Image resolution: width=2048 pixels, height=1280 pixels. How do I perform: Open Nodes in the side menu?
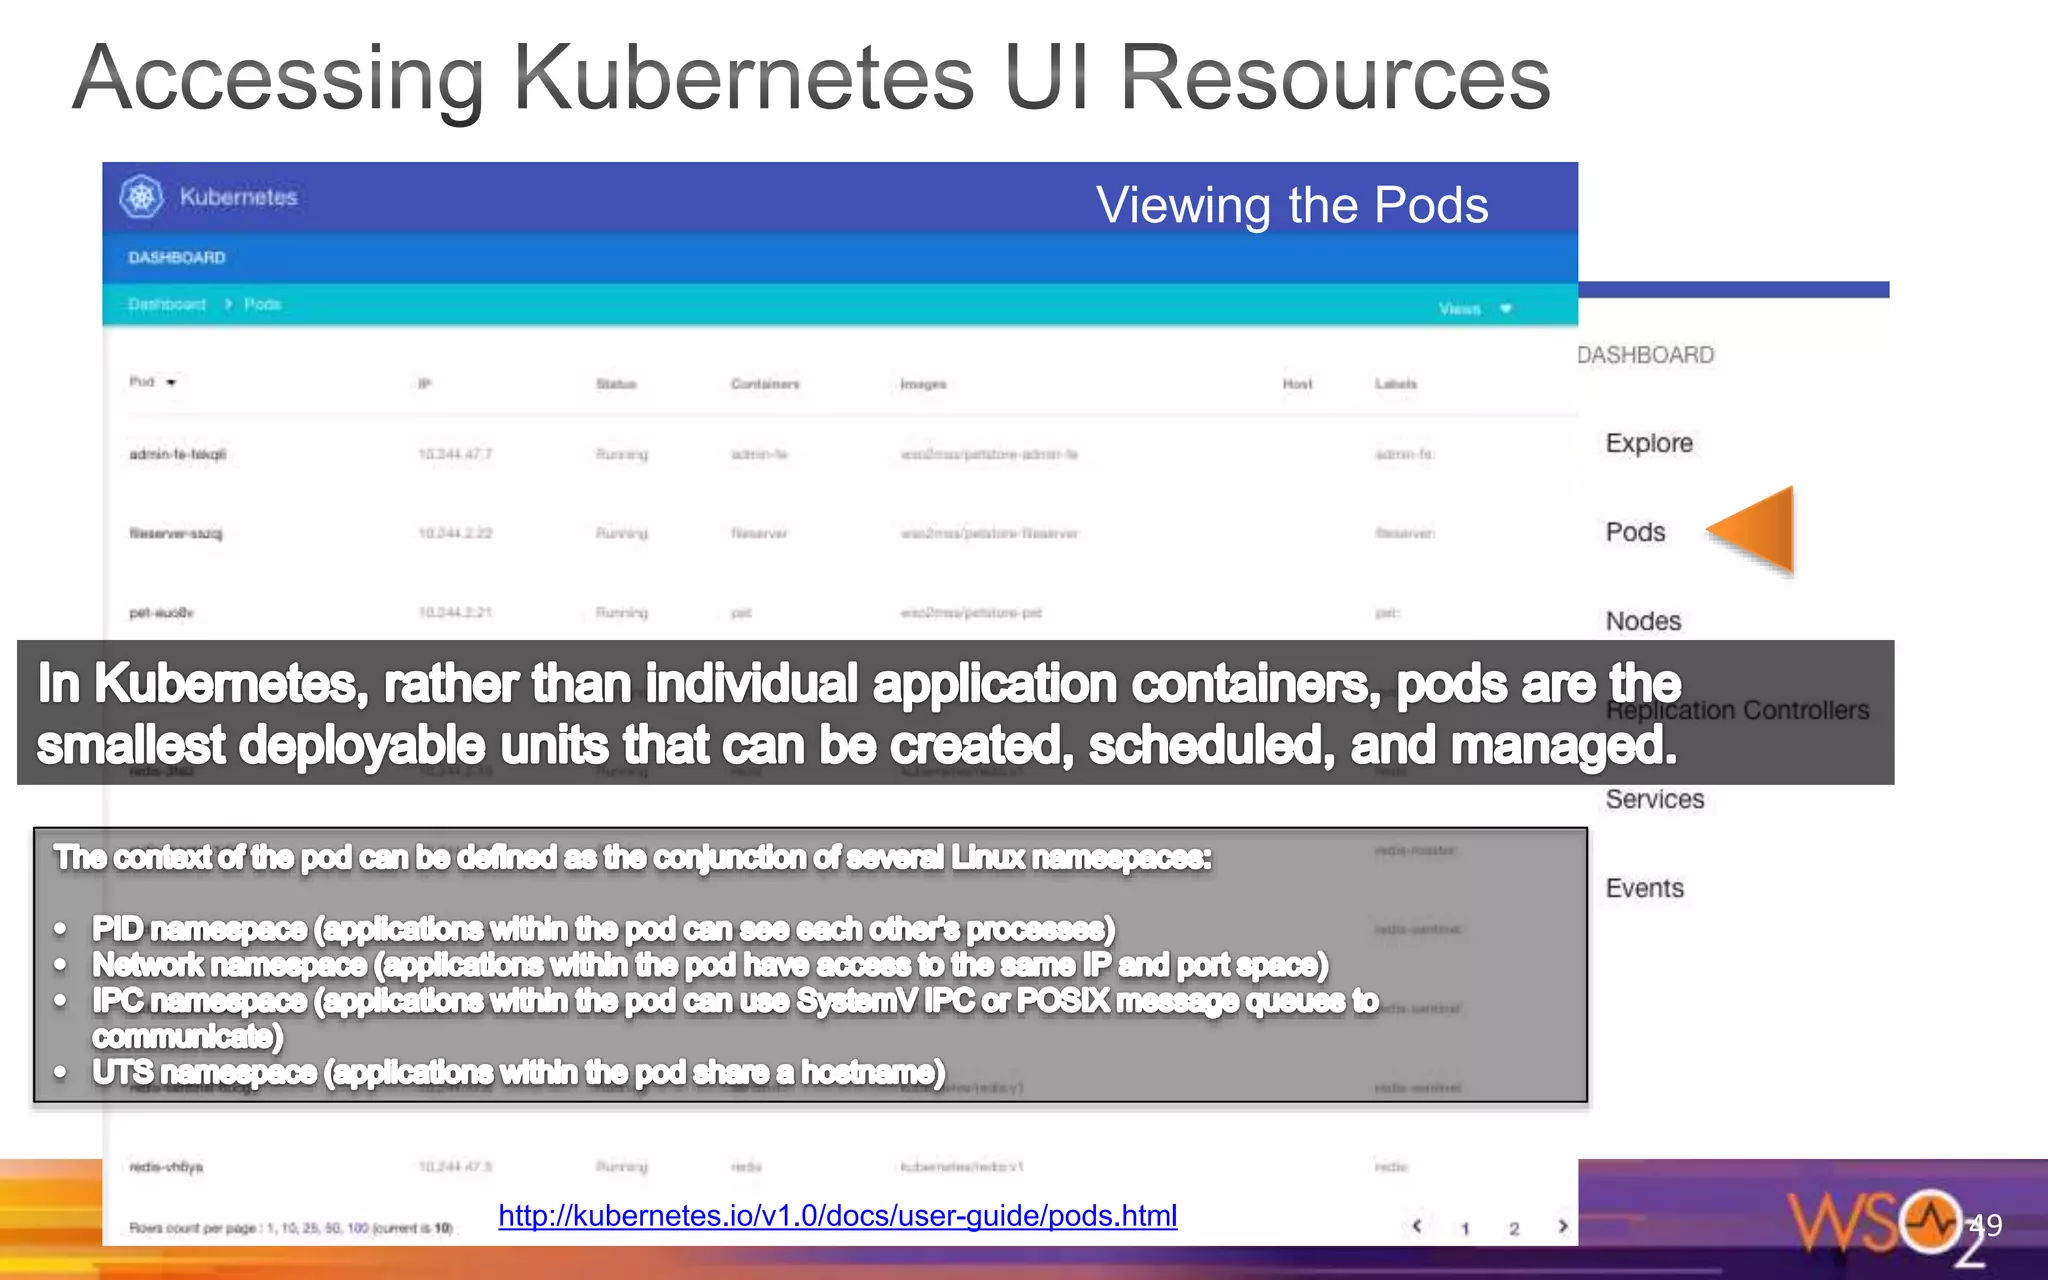[1643, 621]
